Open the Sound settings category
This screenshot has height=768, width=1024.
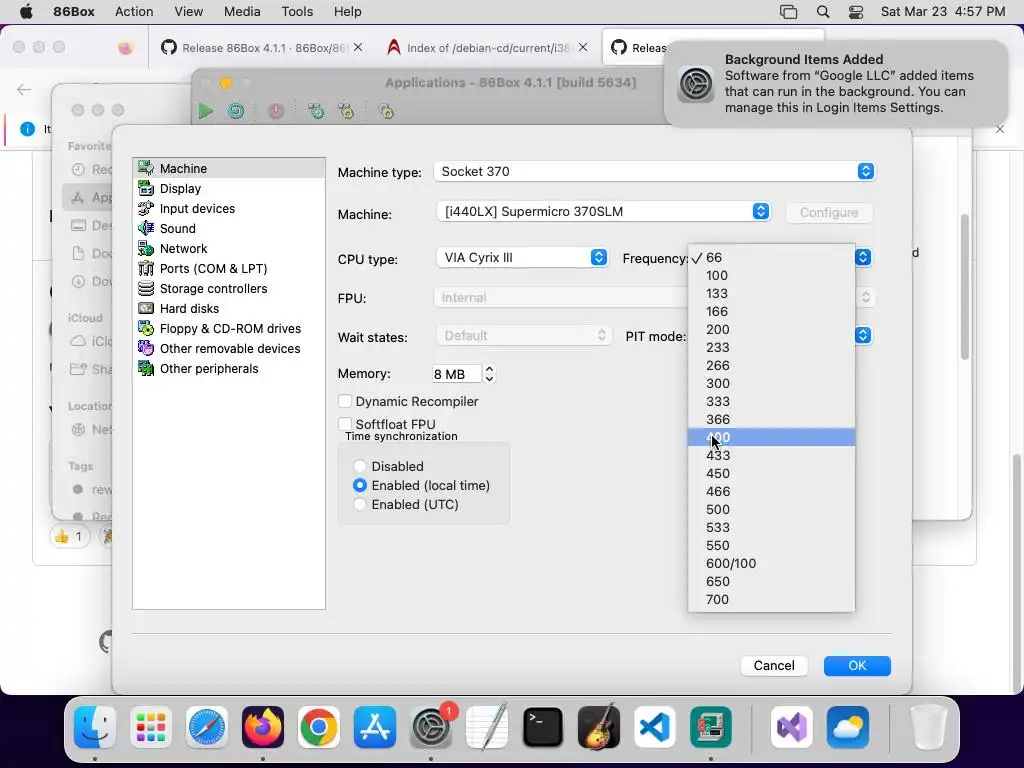pos(229,229)
